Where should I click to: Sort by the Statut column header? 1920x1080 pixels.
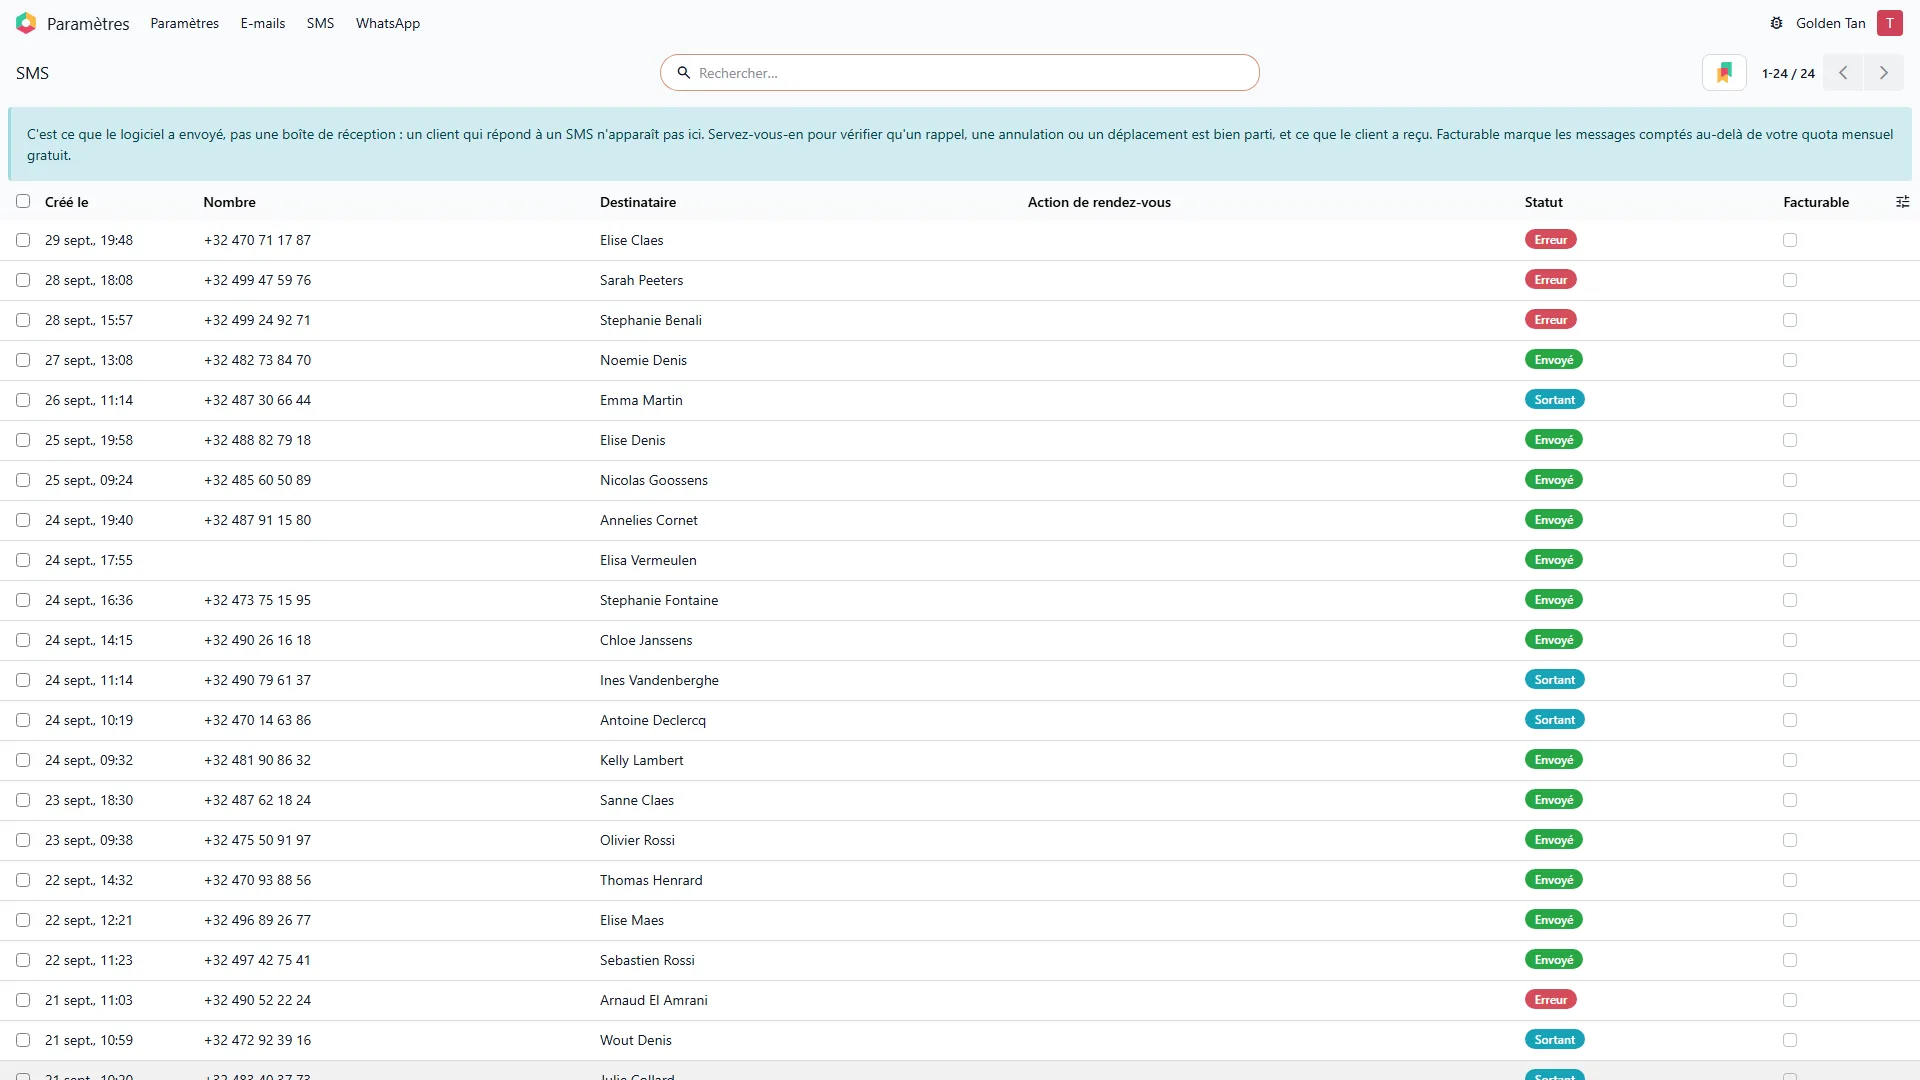click(1543, 202)
